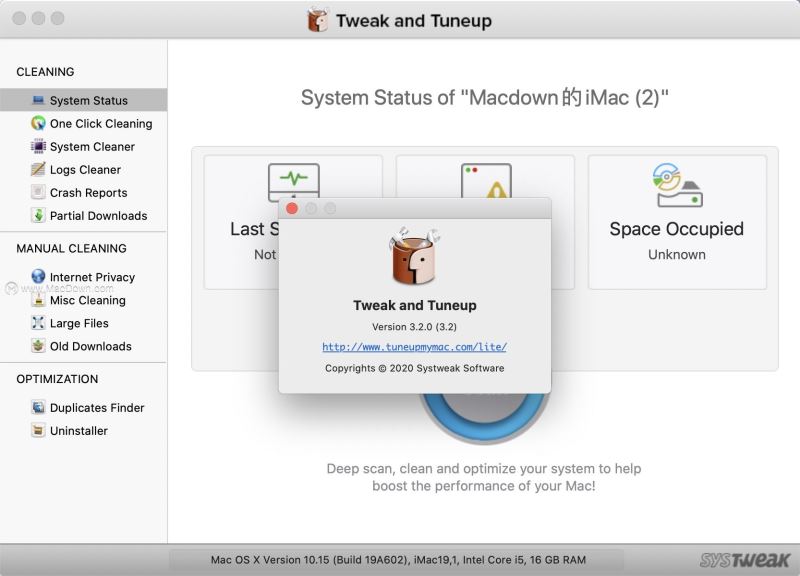Close the About dialog with red button
Image resolution: width=800 pixels, height=576 pixels.
coord(292,208)
